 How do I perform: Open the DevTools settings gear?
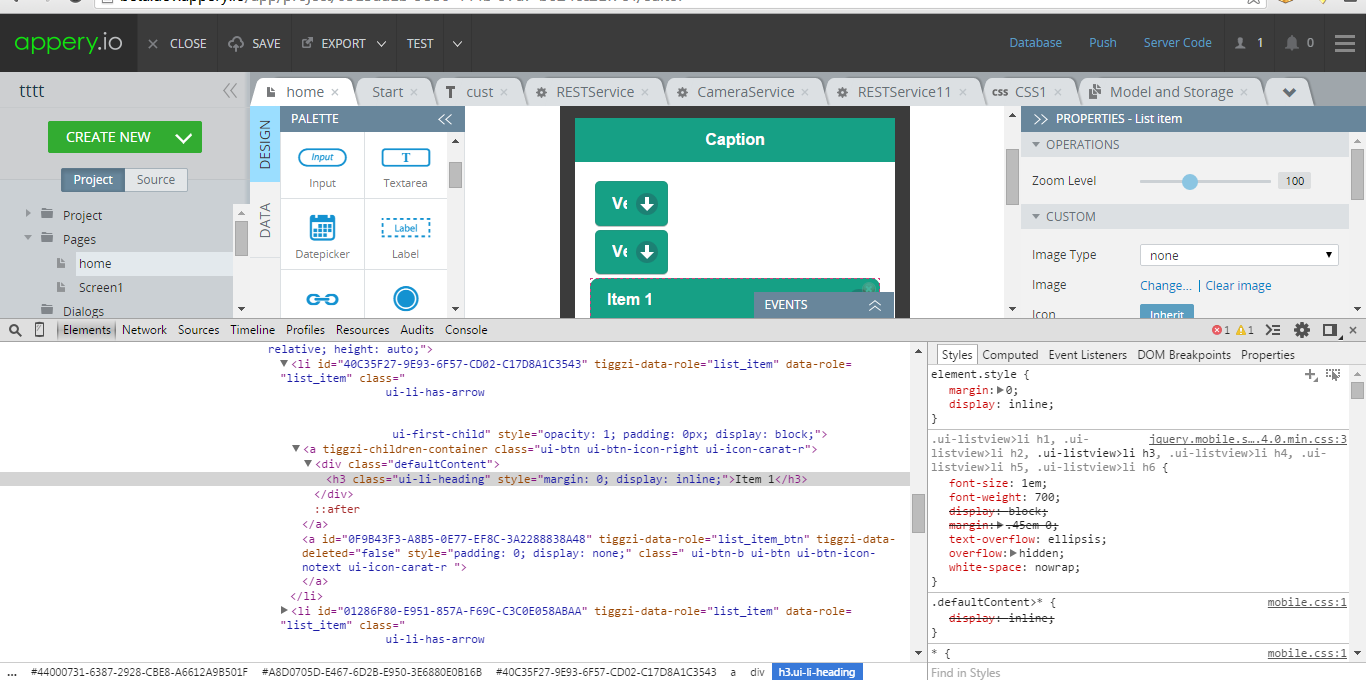coord(1302,330)
